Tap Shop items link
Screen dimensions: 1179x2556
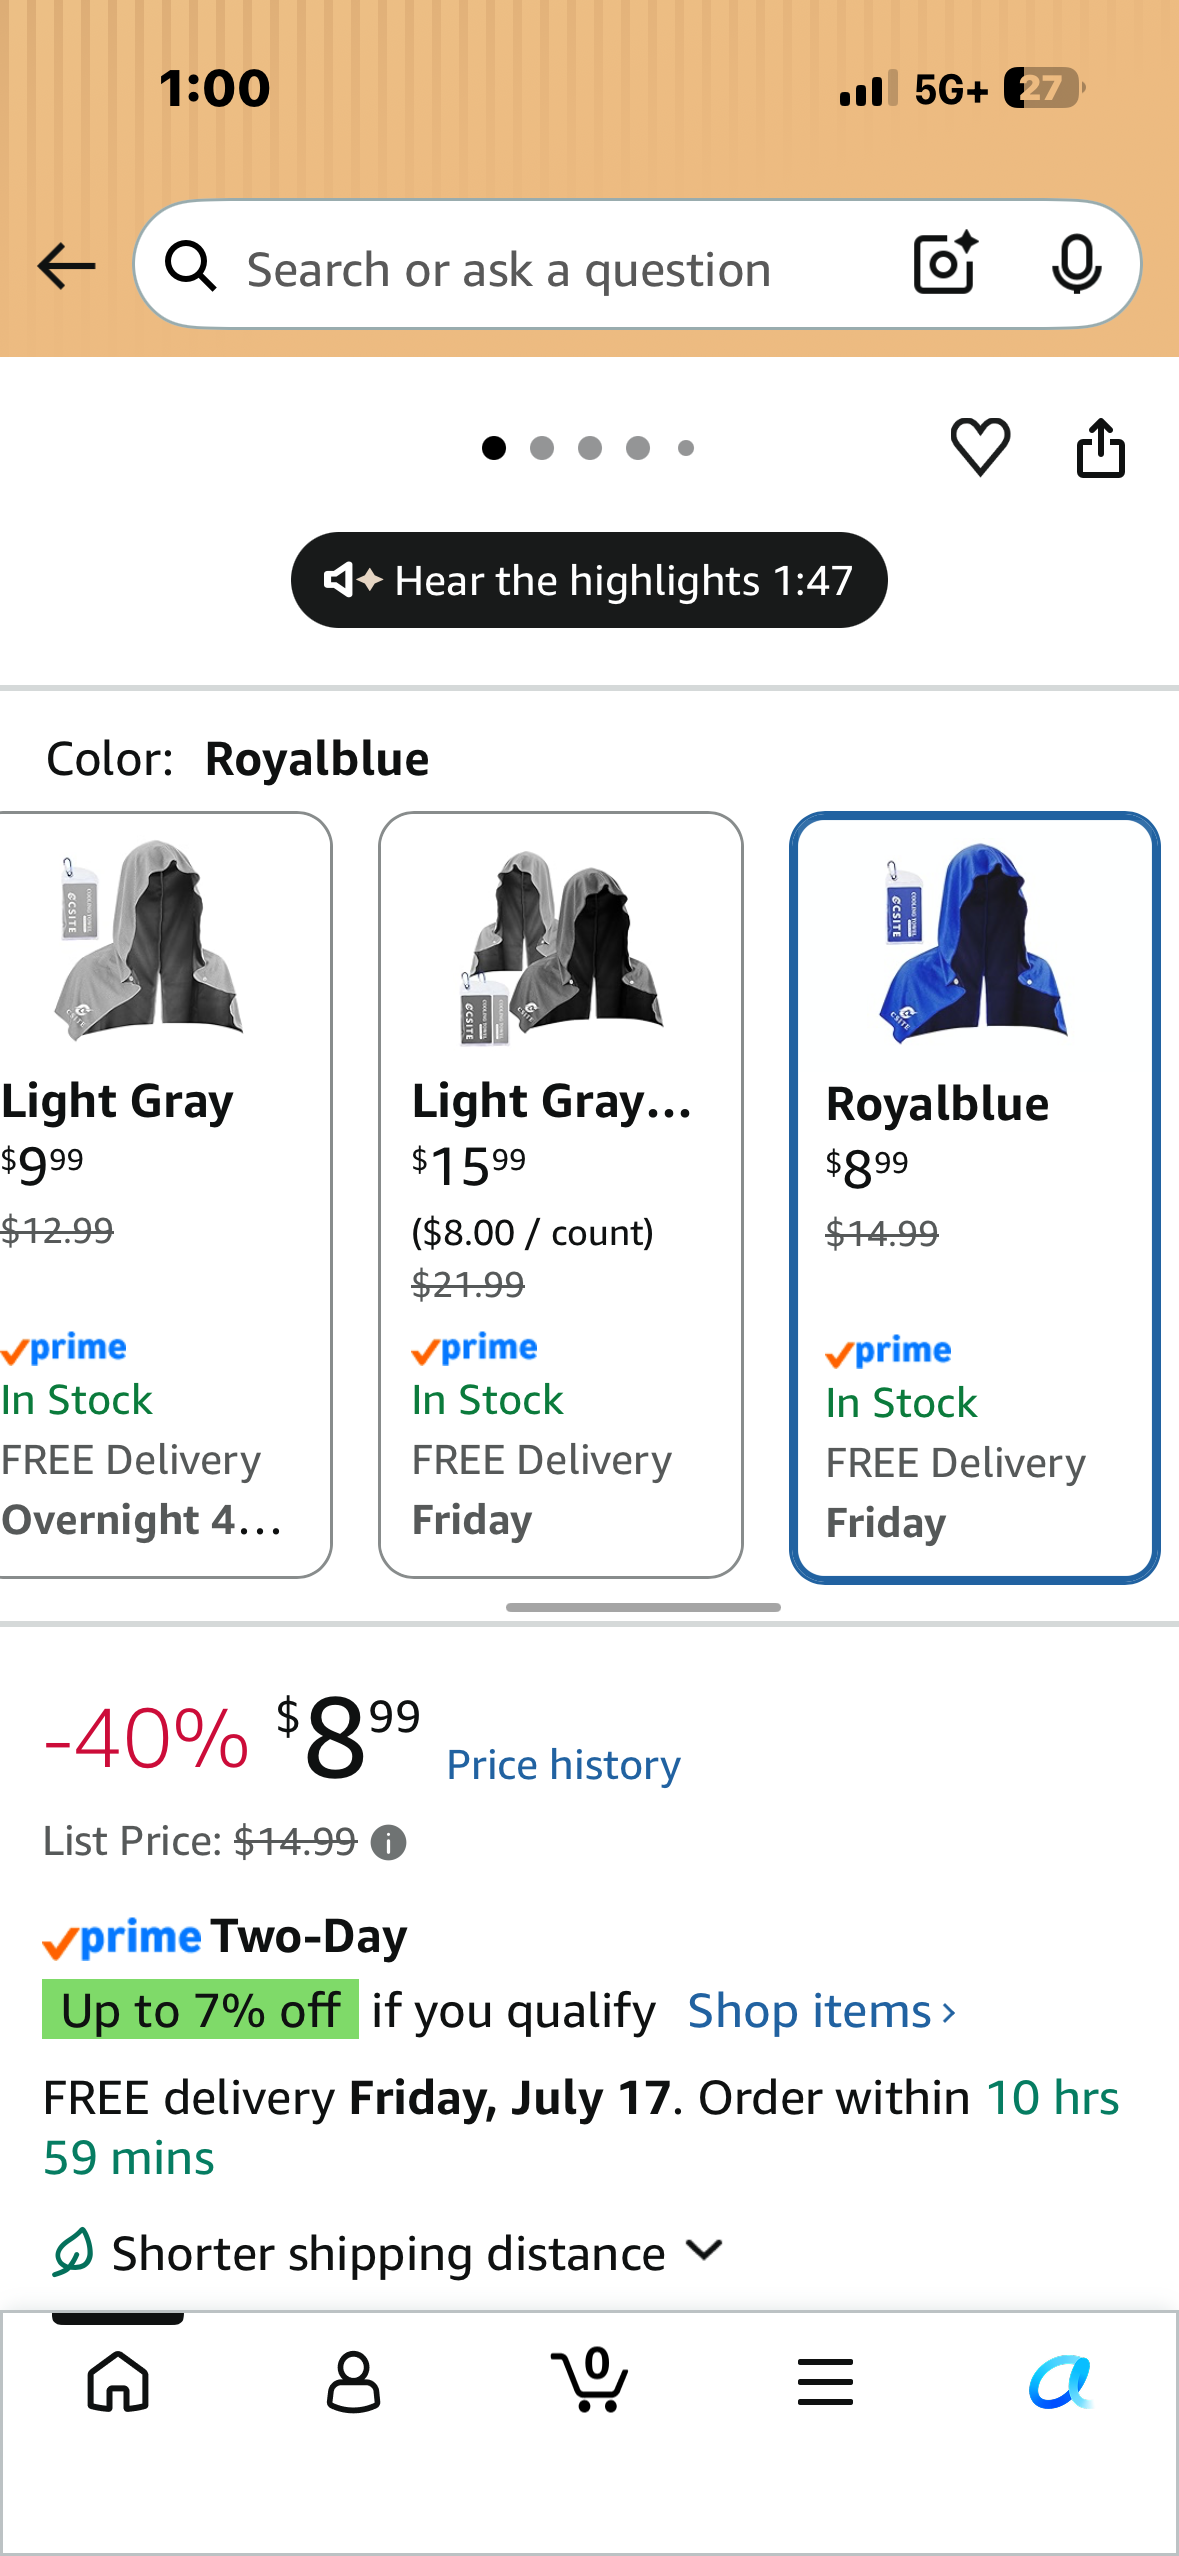tap(822, 2011)
